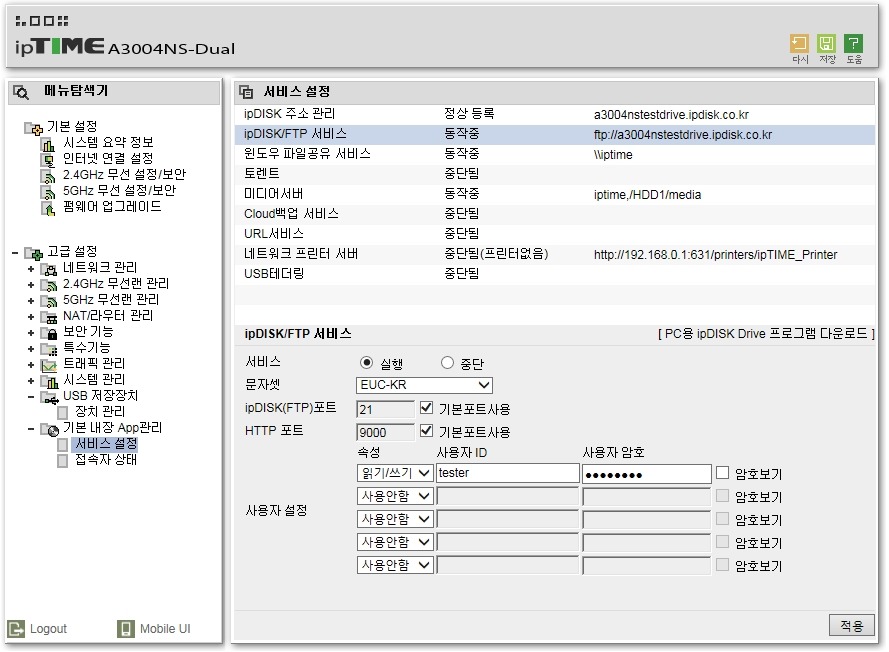Click the 보안 기능 lock icon
The height and width of the screenshot is (652, 889).
(49, 333)
